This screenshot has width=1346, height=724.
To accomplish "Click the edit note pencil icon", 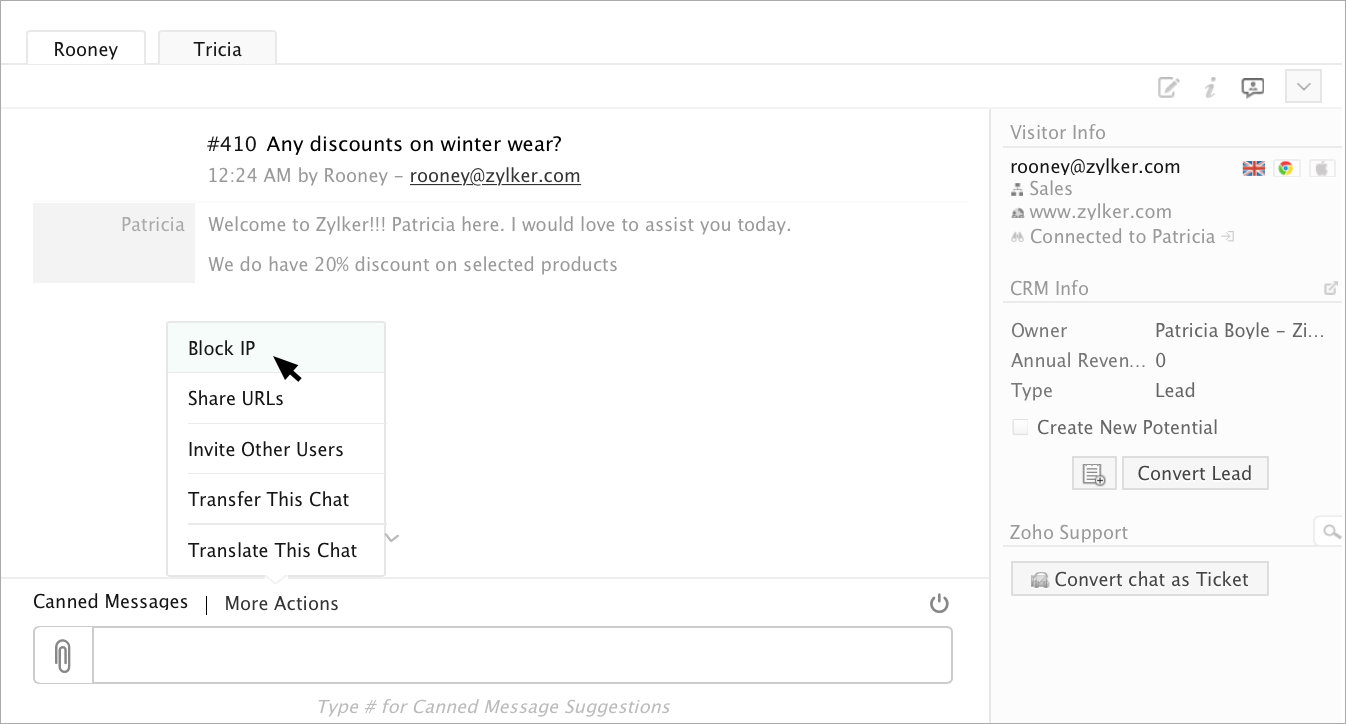I will [1168, 87].
